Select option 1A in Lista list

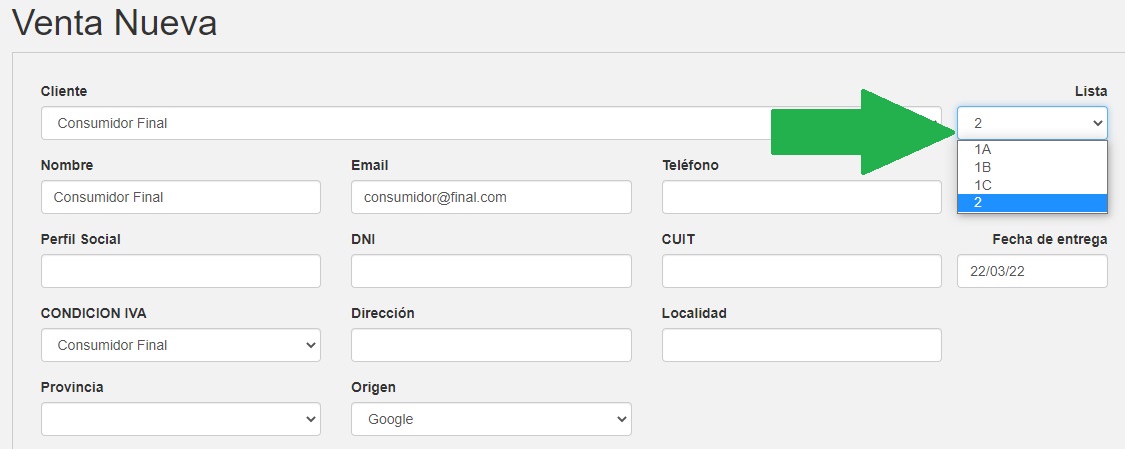1031,149
